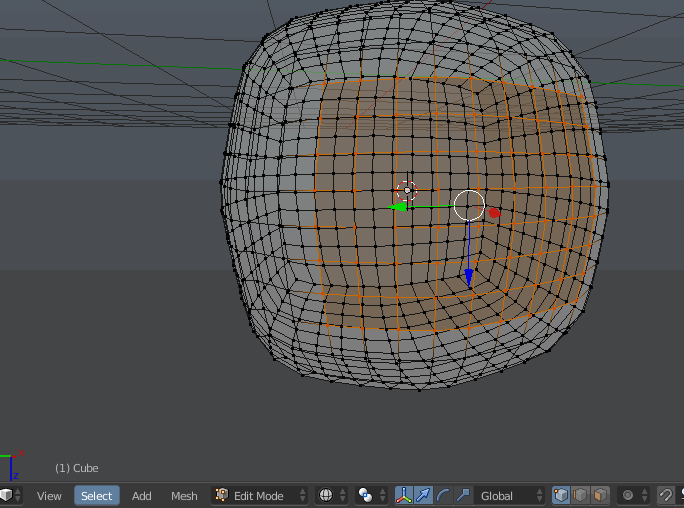Select the translate manipulator arrow icon
The image size is (684, 508).
[423, 495]
